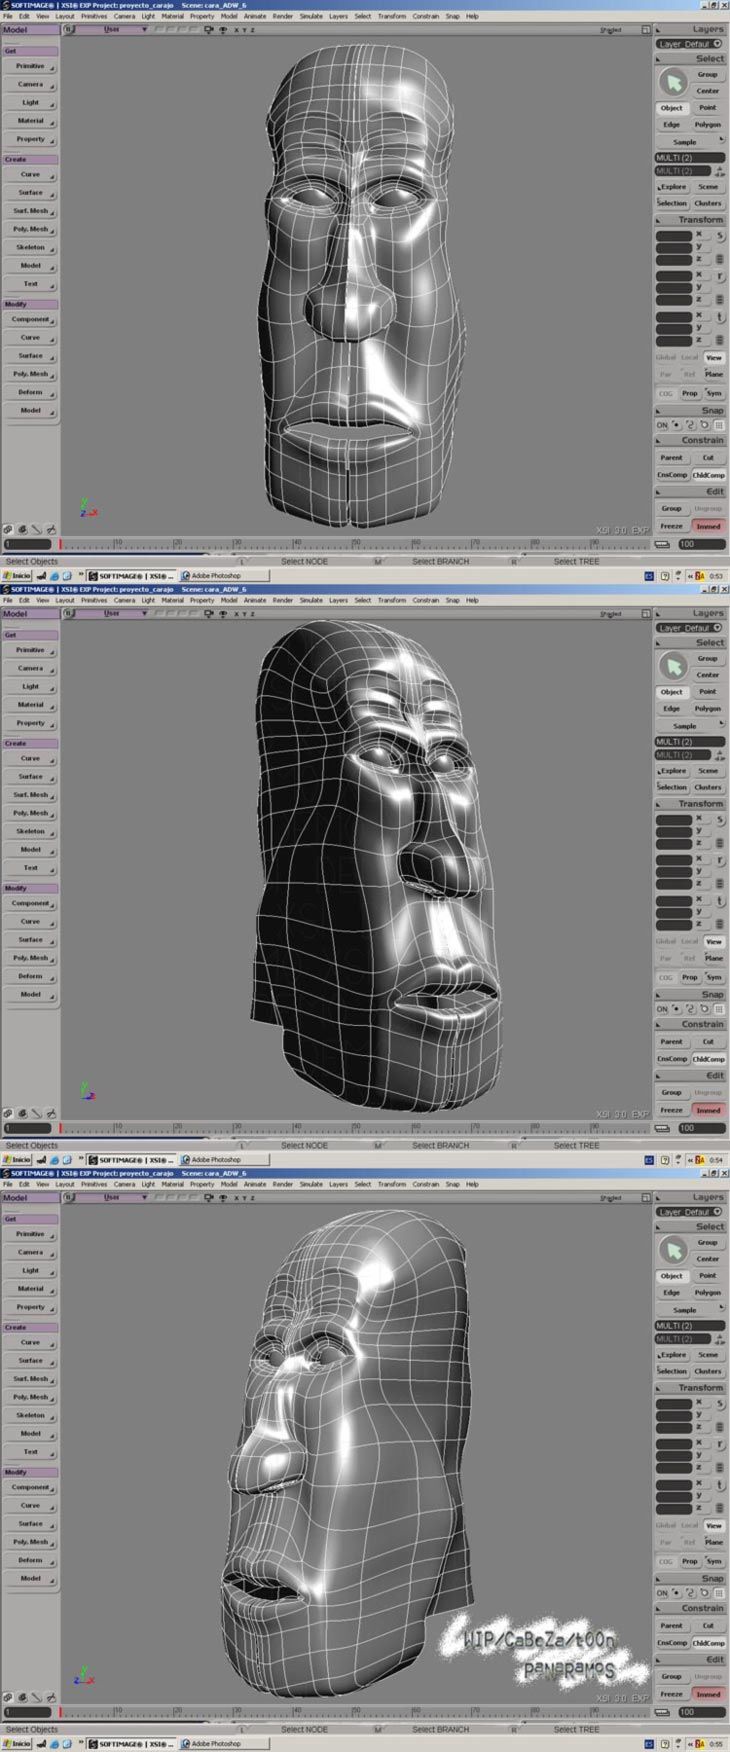The height and width of the screenshot is (1752, 730).
Task: Open the Constrain menu in bottom XSI window
Action: pyautogui.click(x=426, y=1184)
